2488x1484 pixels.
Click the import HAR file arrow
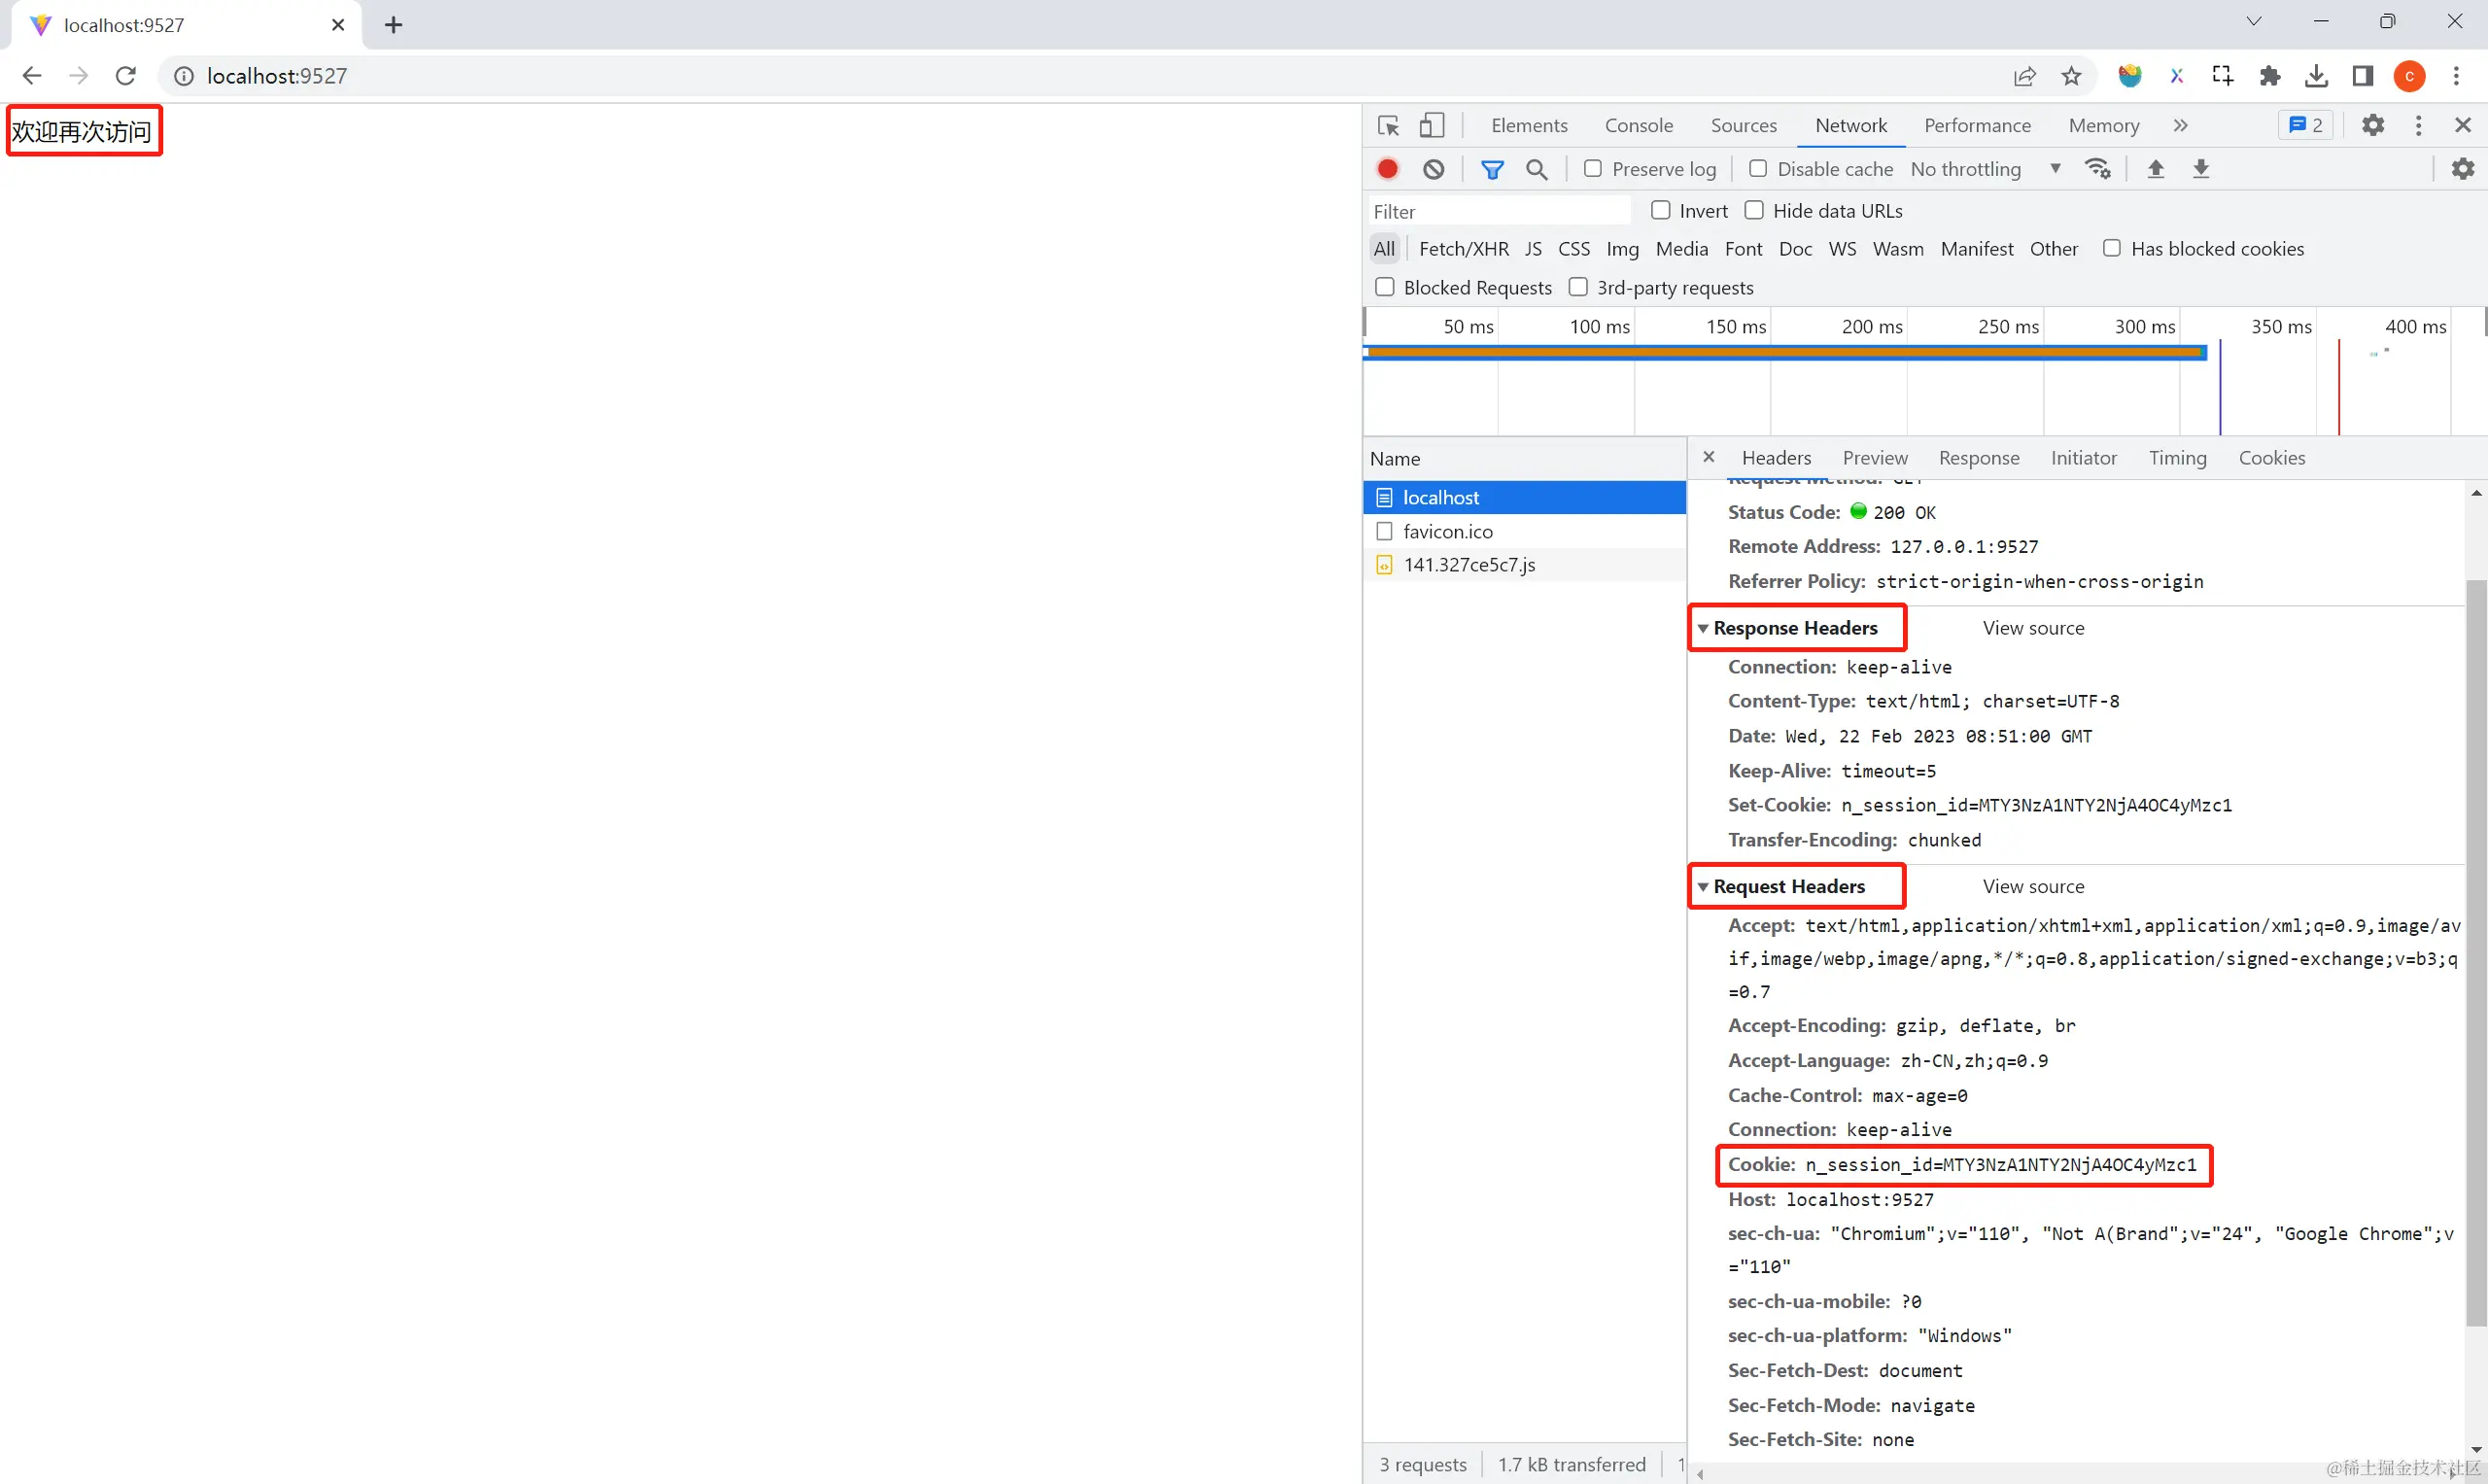pyautogui.click(x=2155, y=169)
